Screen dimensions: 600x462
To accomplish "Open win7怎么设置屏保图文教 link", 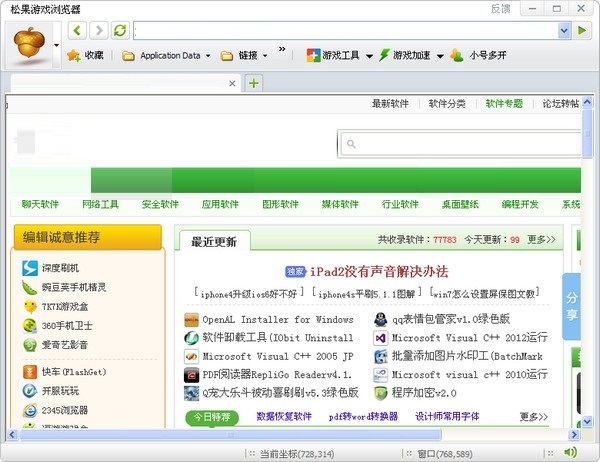I will tap(484, 294).
